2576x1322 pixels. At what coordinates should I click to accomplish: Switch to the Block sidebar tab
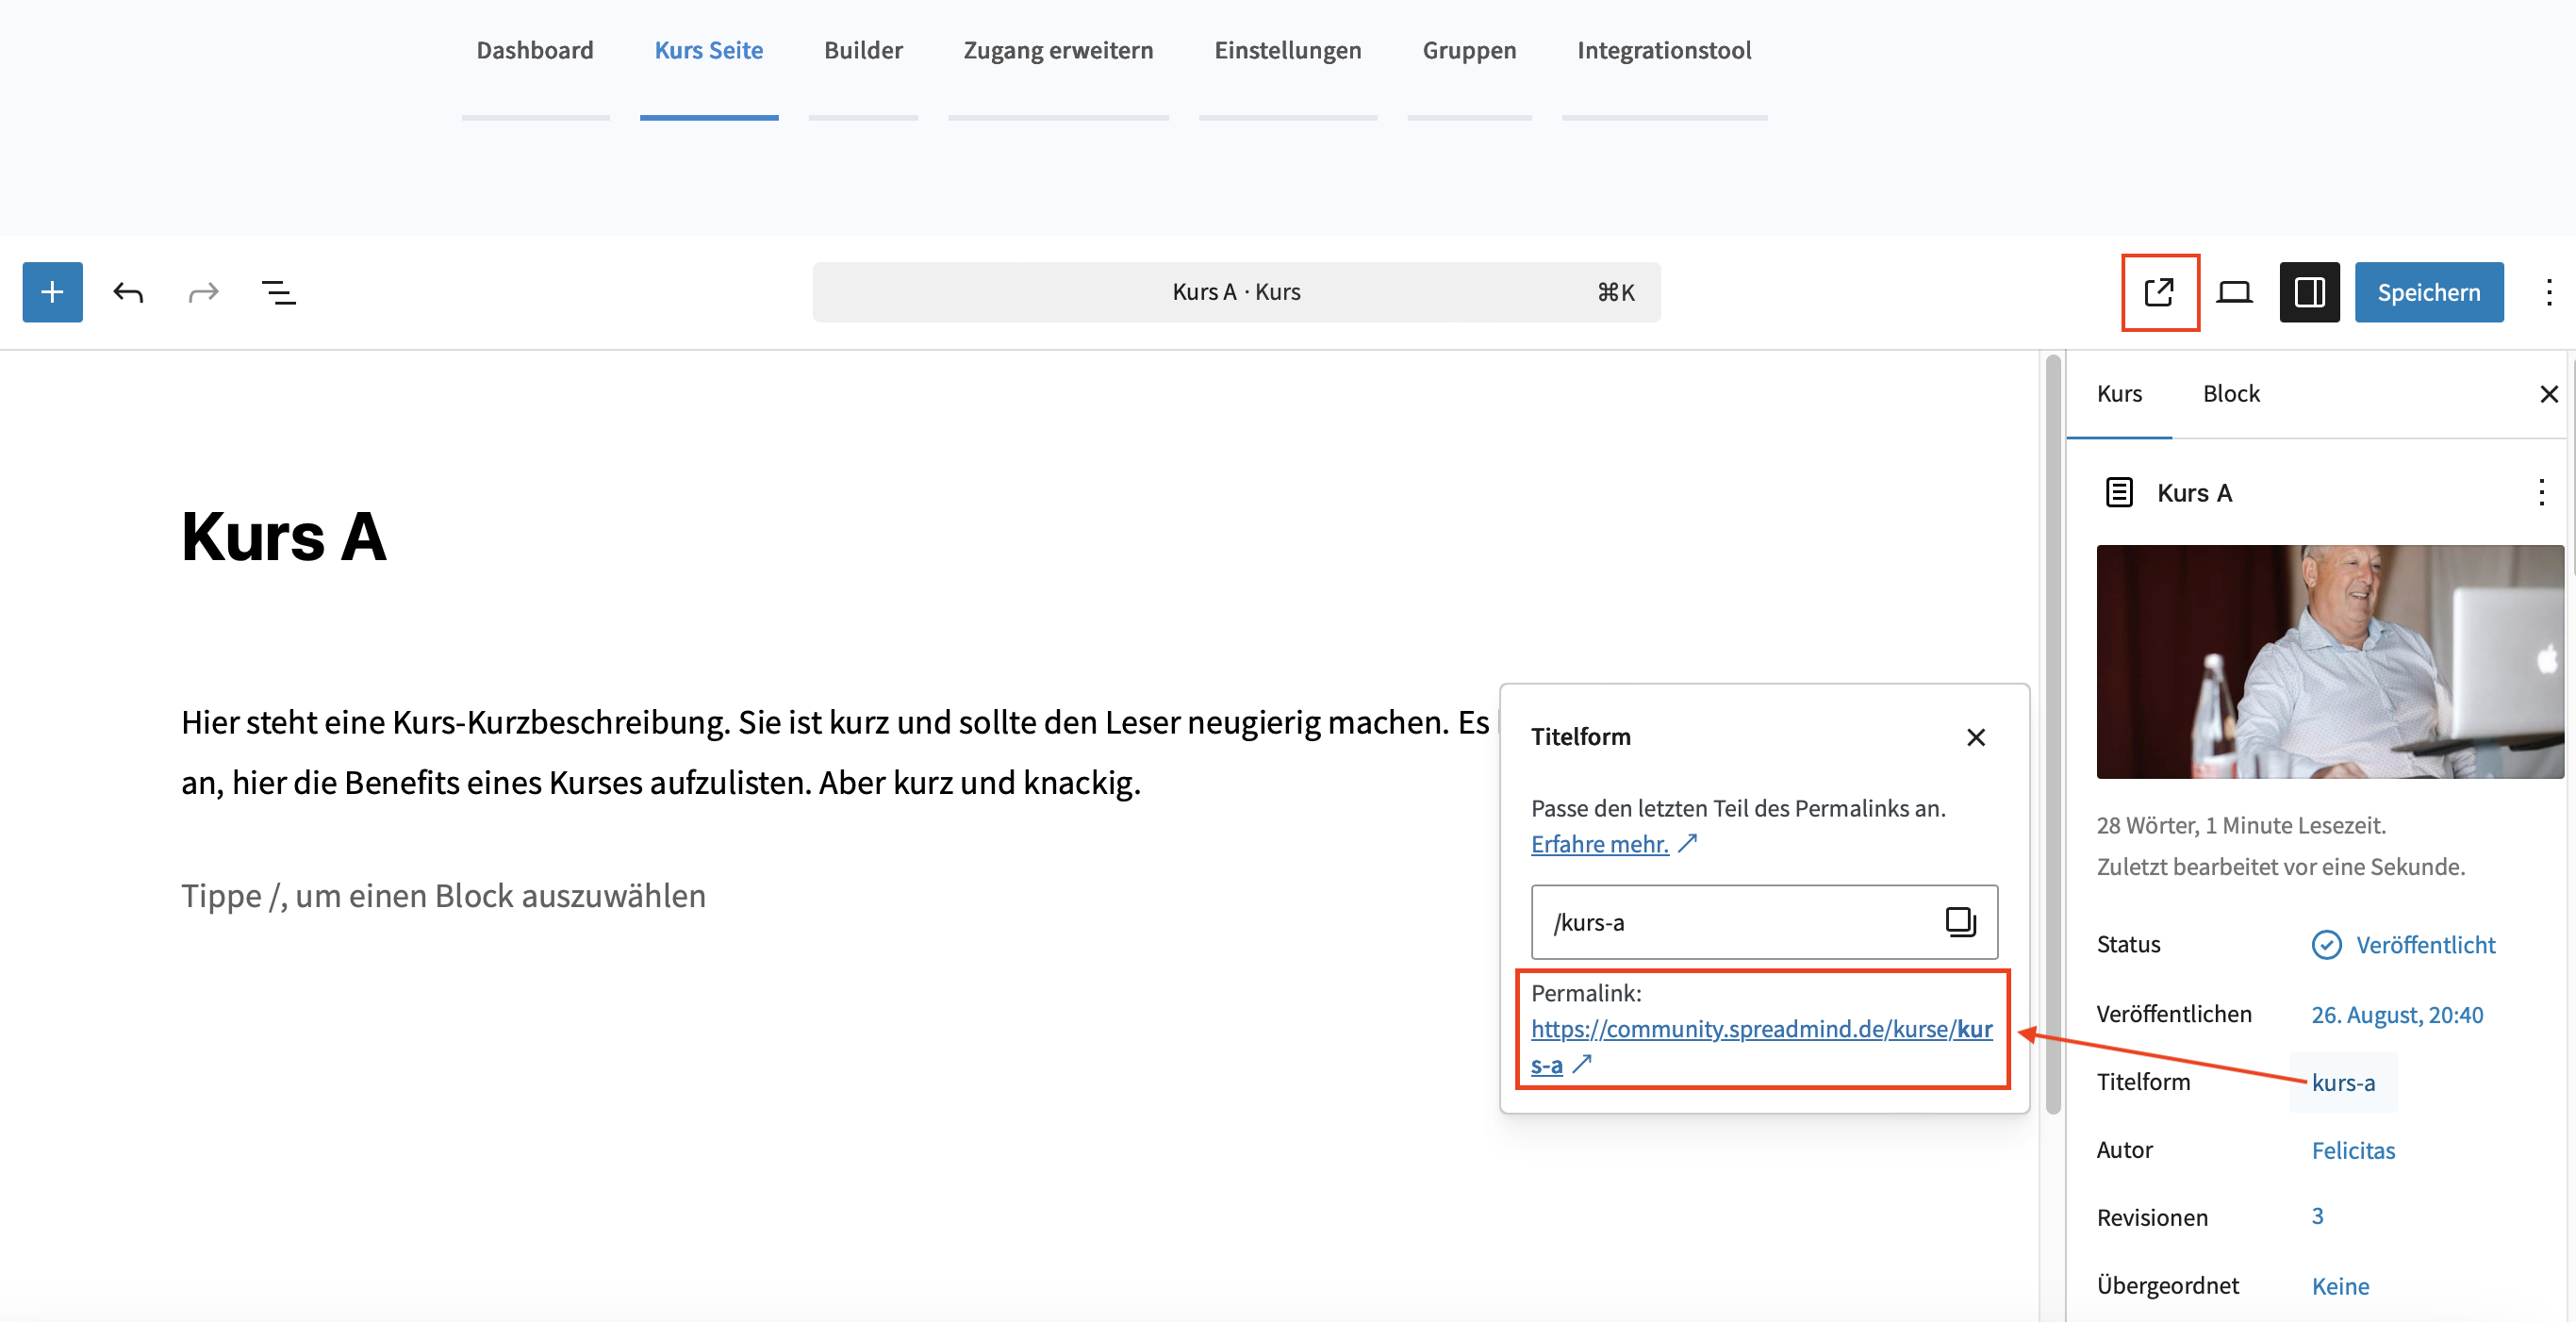click(x=2230, y=394)
